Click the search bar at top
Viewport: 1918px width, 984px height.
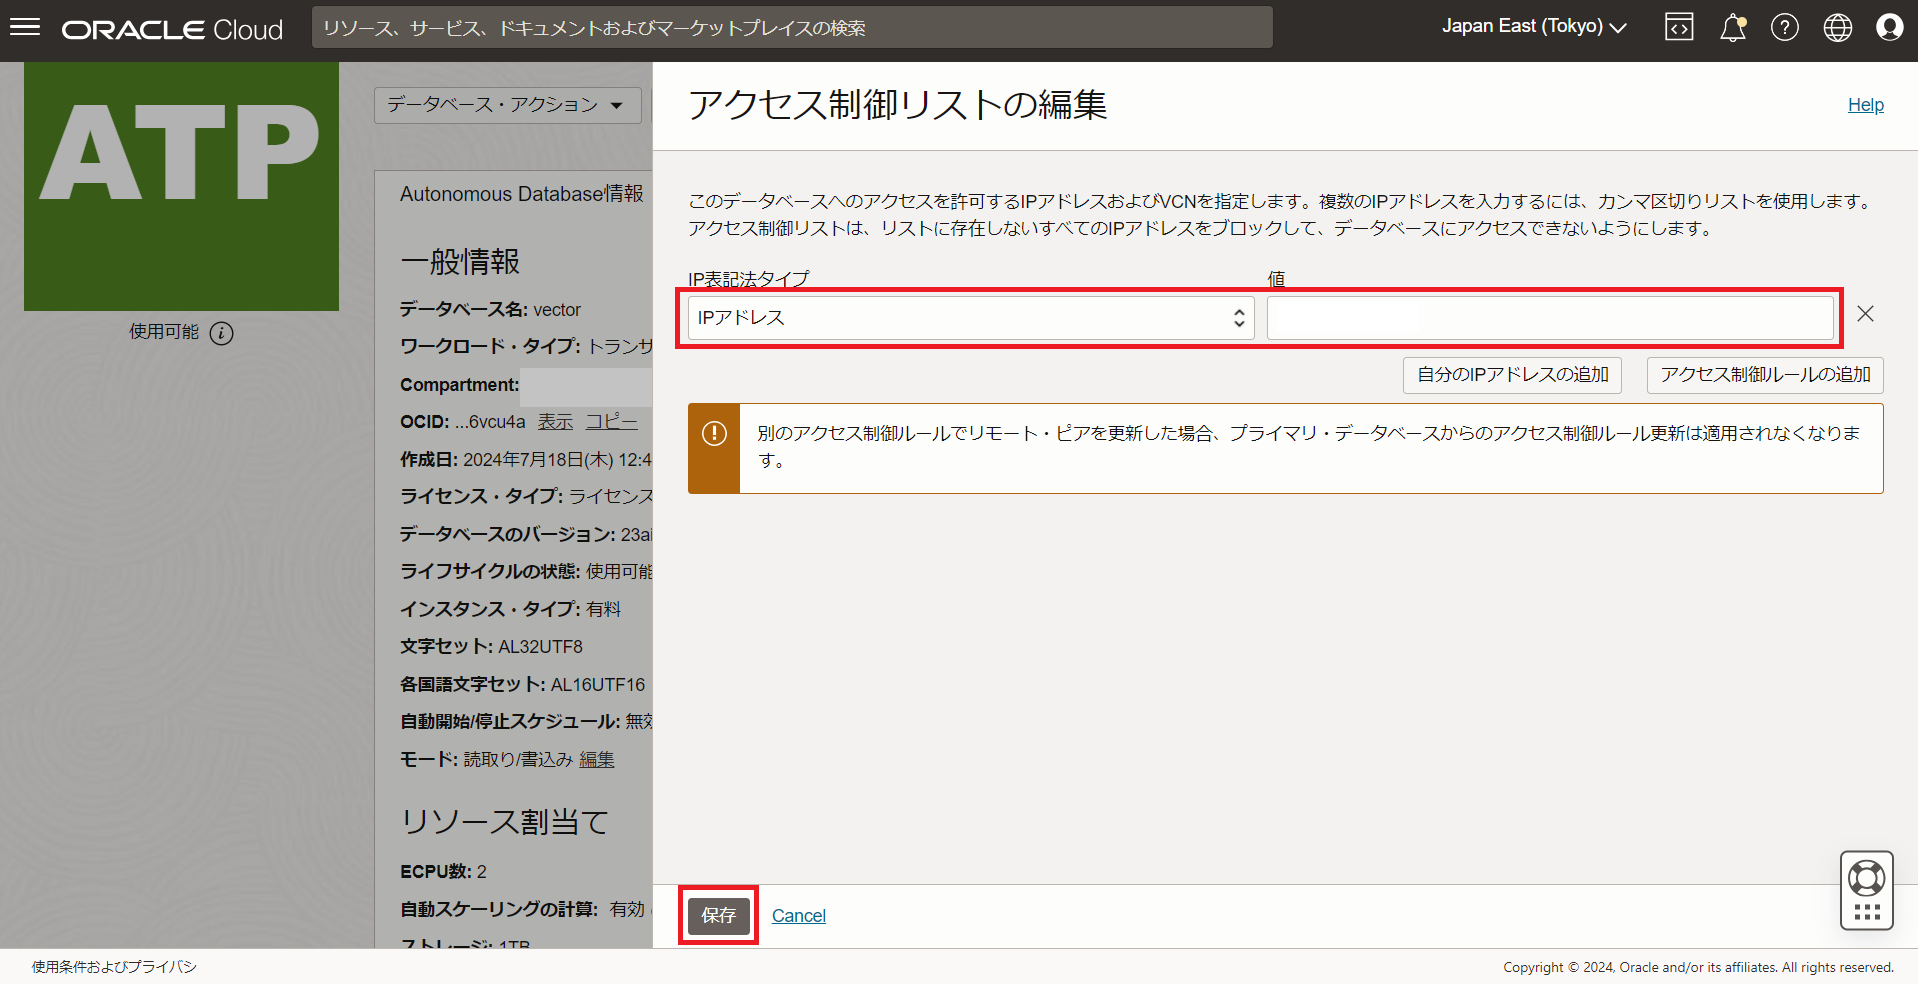tap(791, 28)
